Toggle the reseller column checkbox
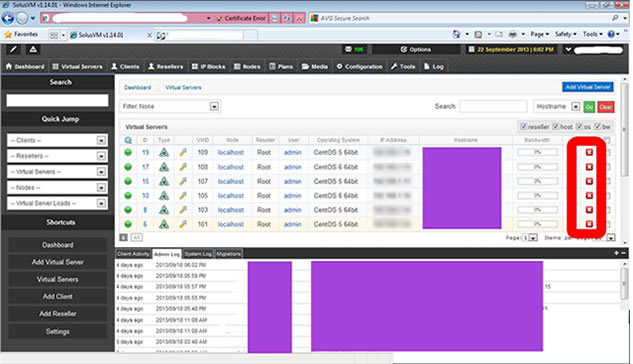This screenshot has height=364, width=633. tap(524, 127)
